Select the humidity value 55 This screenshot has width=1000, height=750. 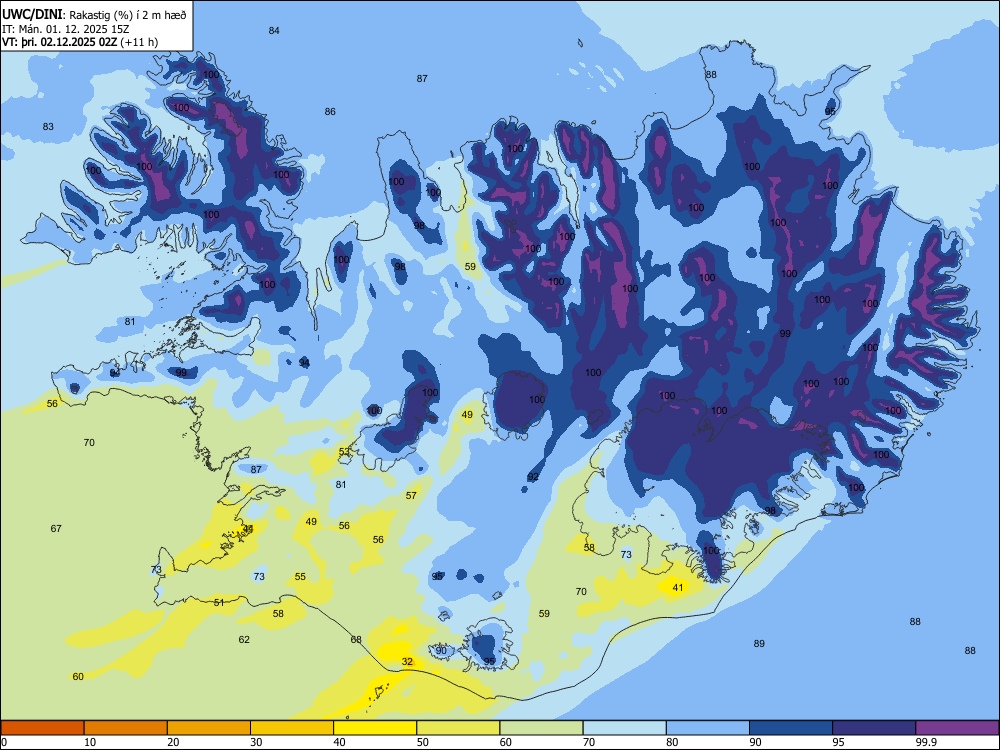click(x=300, y=577)
